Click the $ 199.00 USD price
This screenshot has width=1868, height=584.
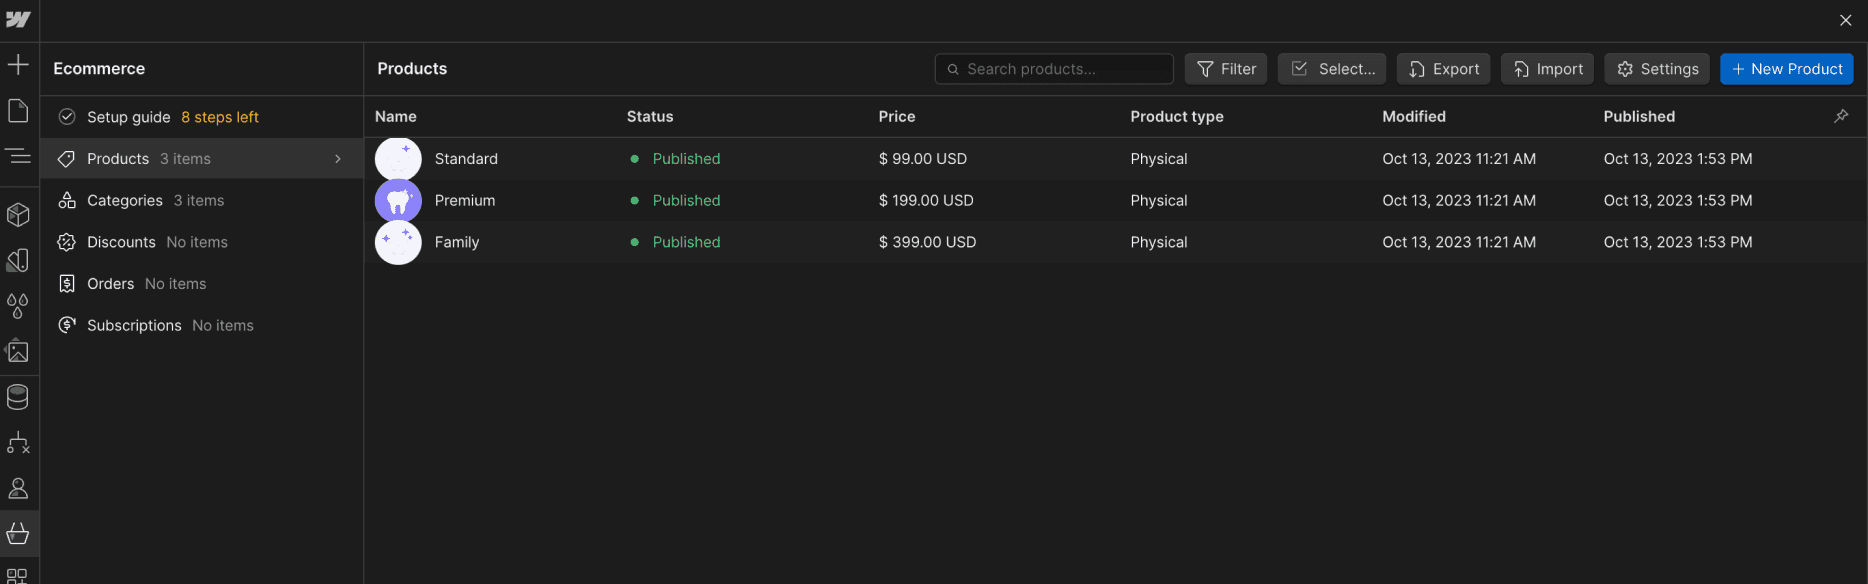926,200
